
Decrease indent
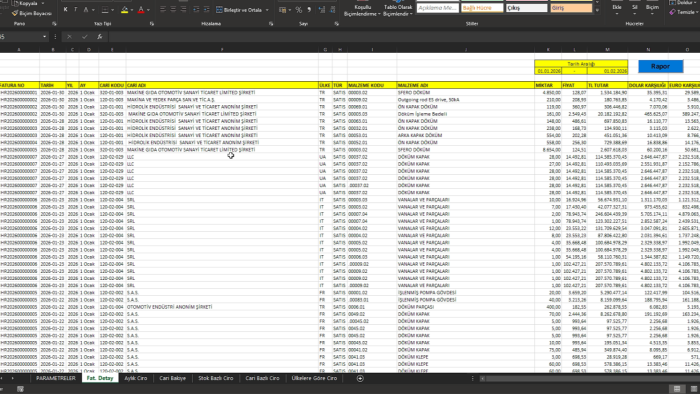click(x=196, y=9)
